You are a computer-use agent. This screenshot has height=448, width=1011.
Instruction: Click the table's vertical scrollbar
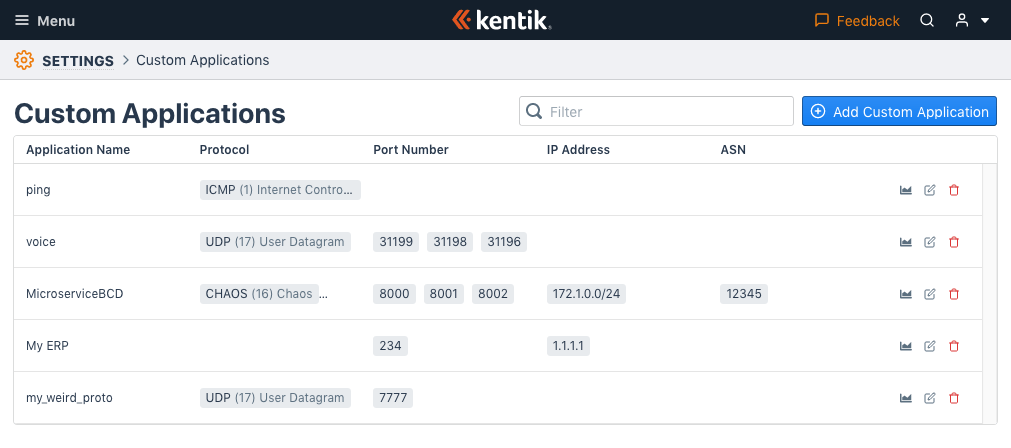click(989, 293)
